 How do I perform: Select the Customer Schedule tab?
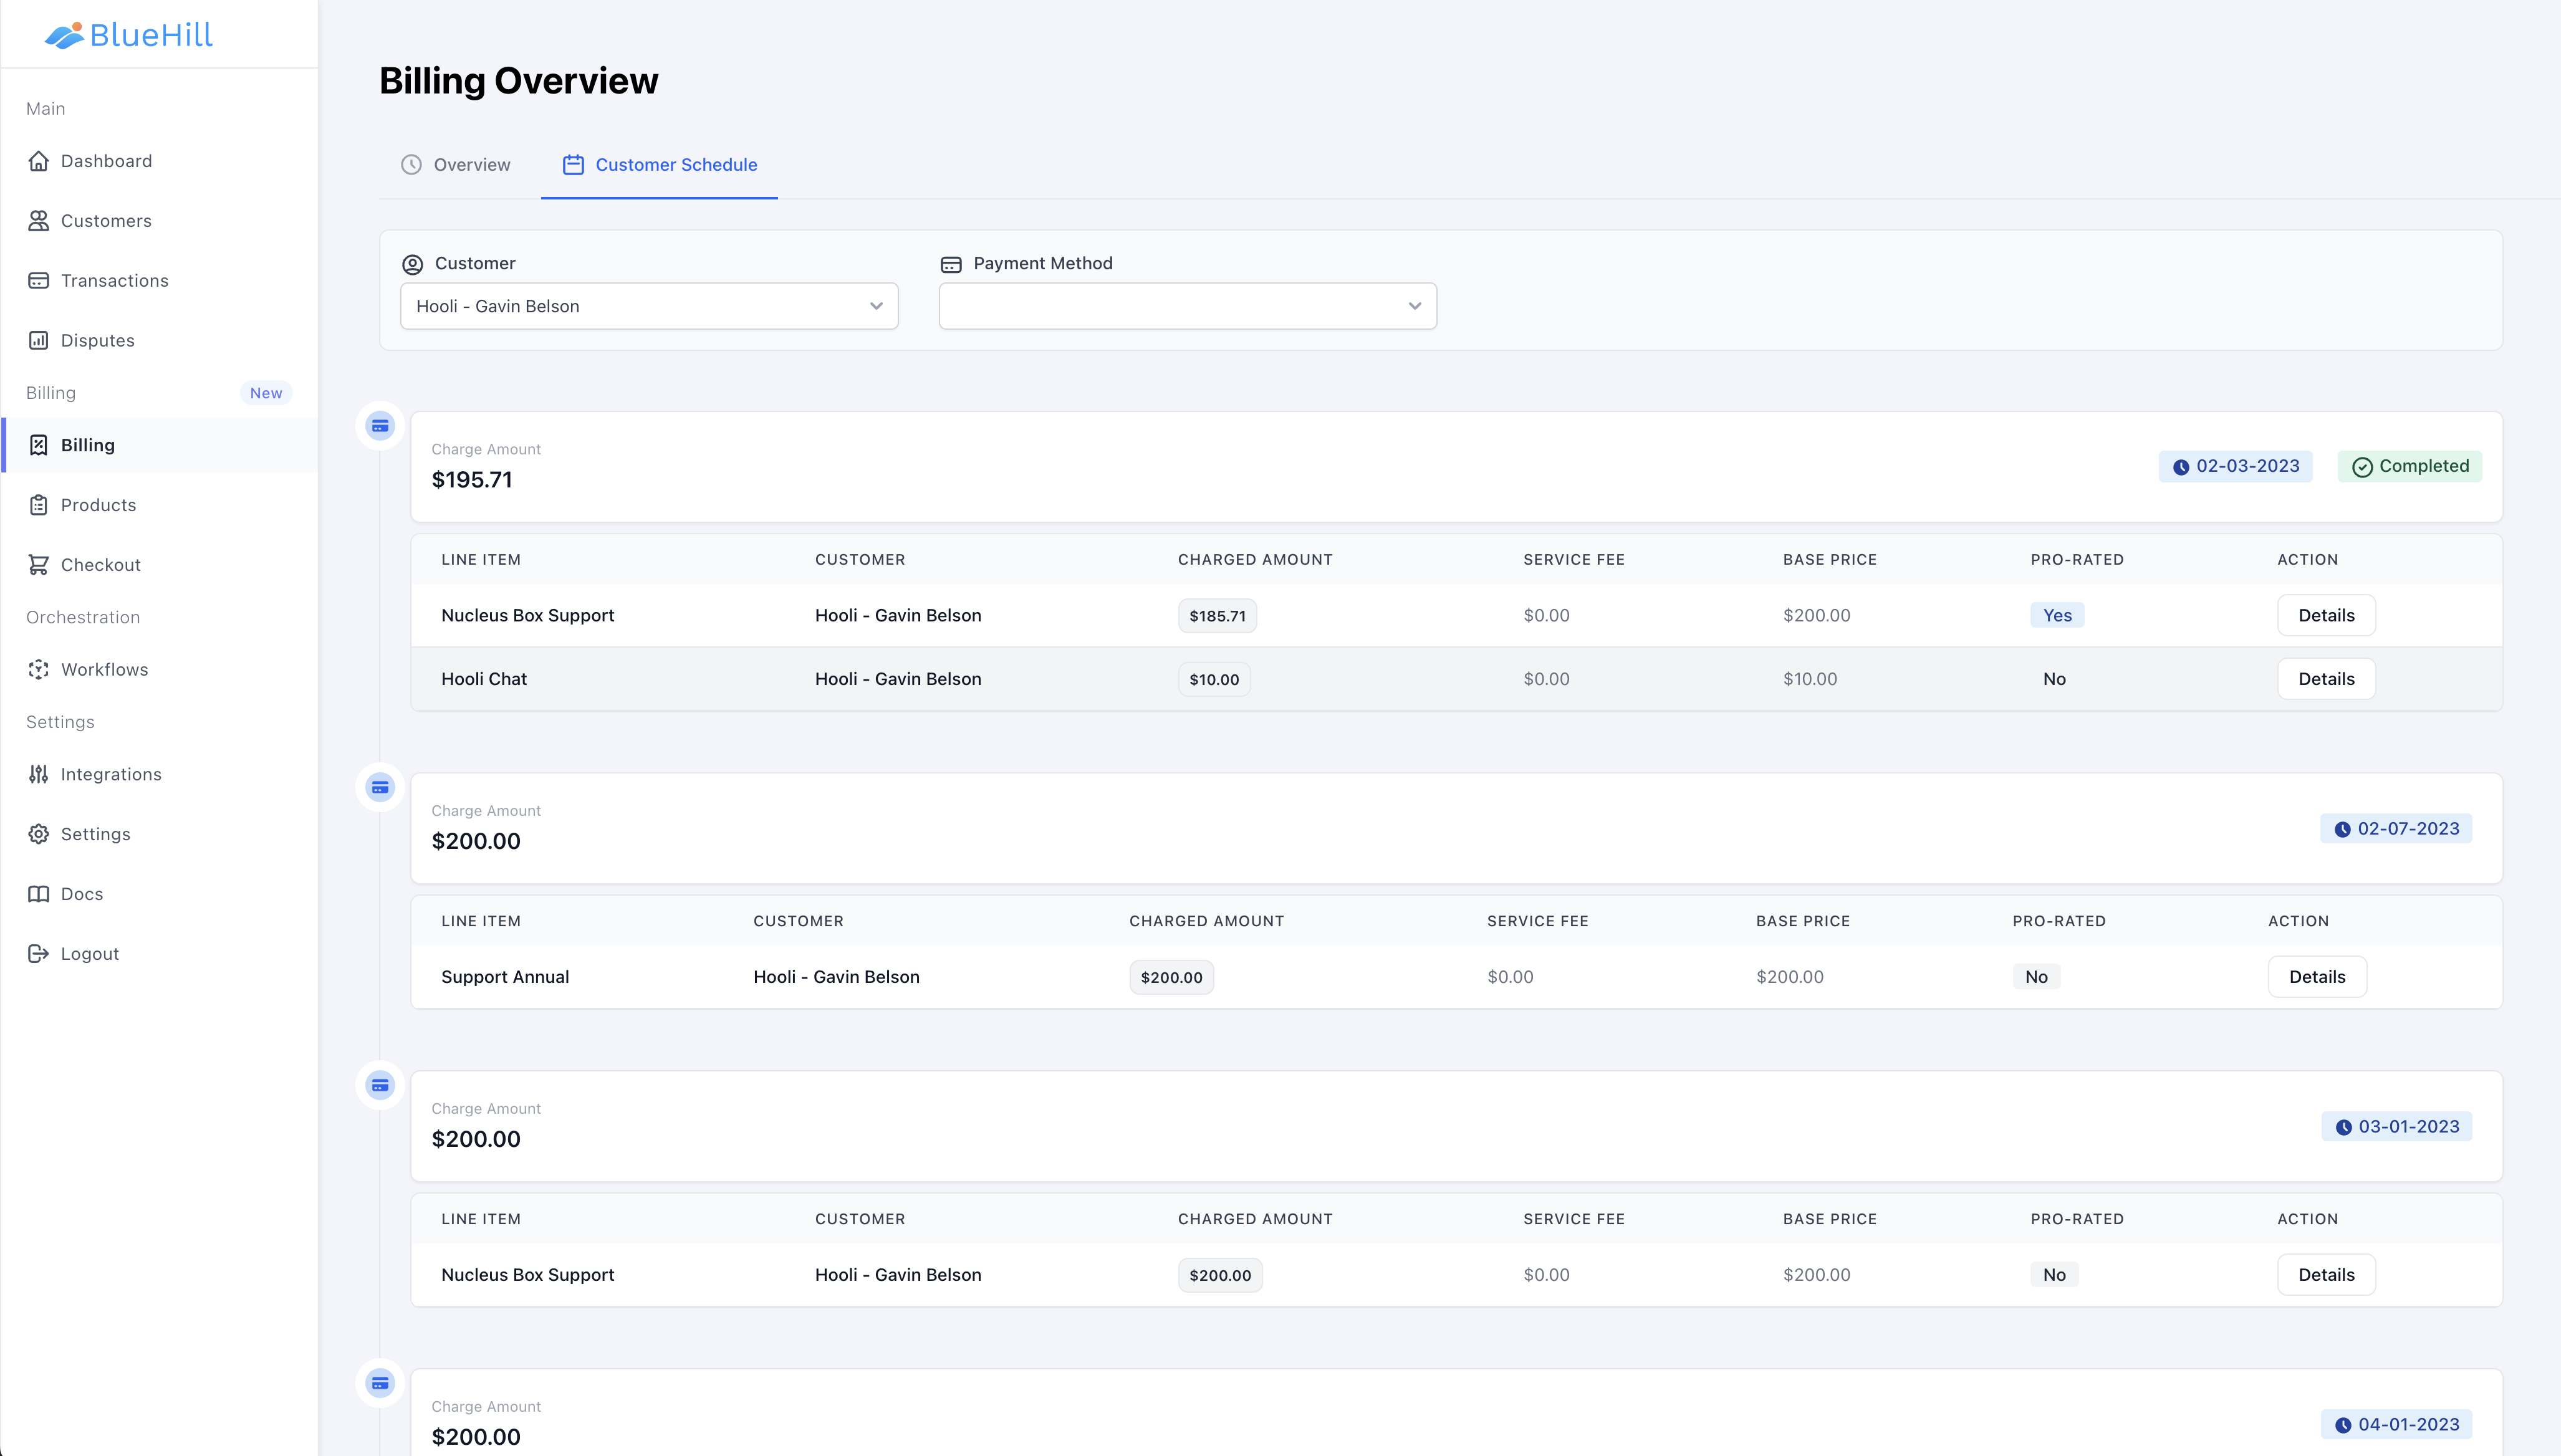click(x=659, y=165)
